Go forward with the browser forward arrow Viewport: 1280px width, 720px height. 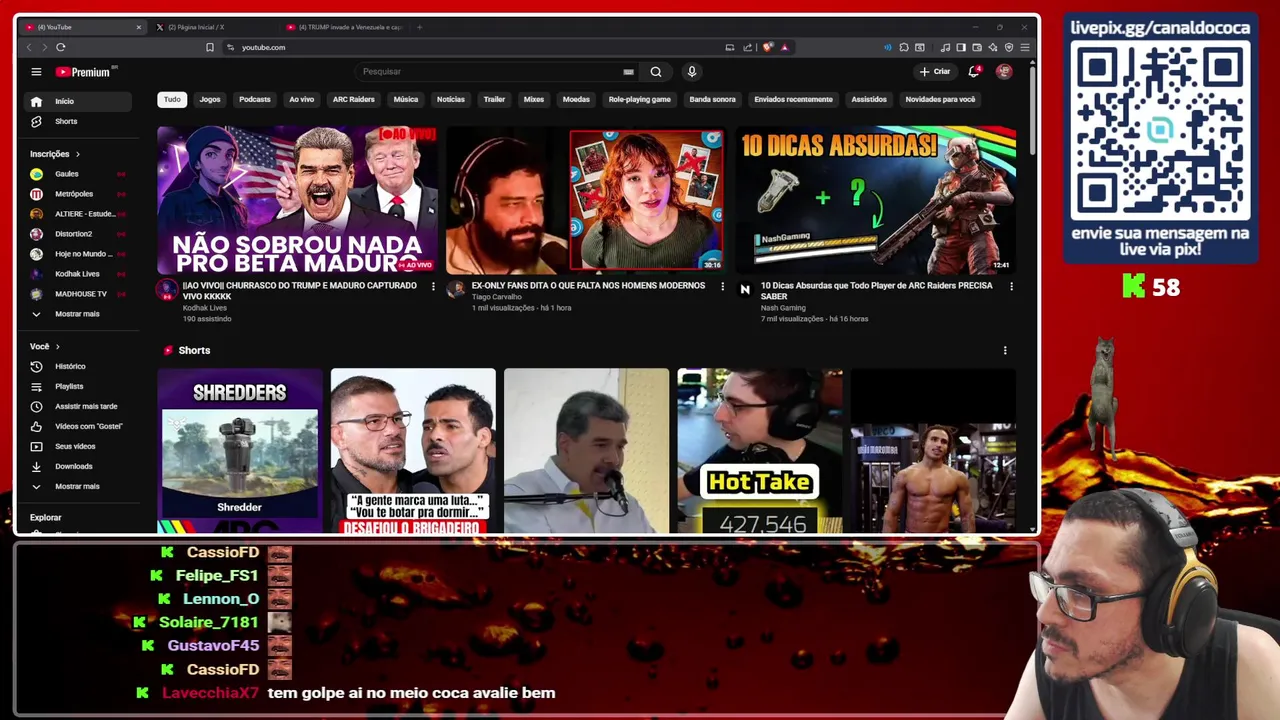(44, 47)
